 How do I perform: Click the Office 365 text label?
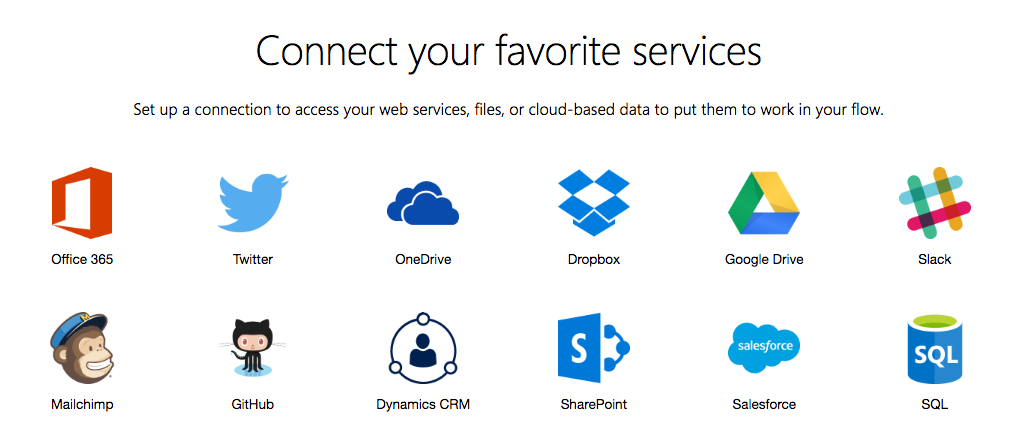[82, 260]
